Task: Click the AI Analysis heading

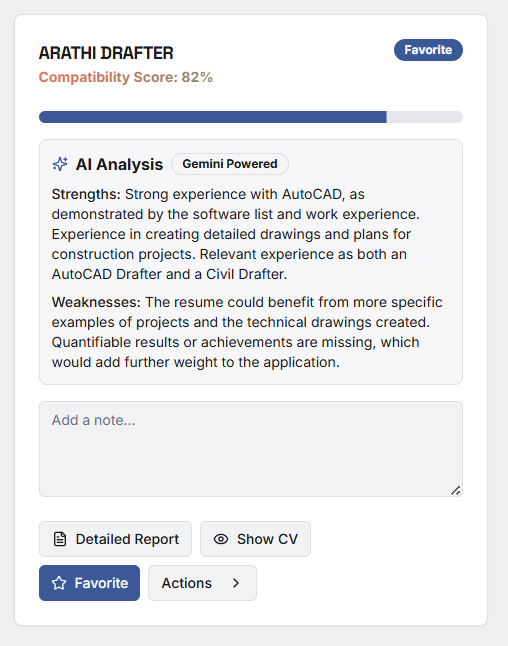Action: 119,164
